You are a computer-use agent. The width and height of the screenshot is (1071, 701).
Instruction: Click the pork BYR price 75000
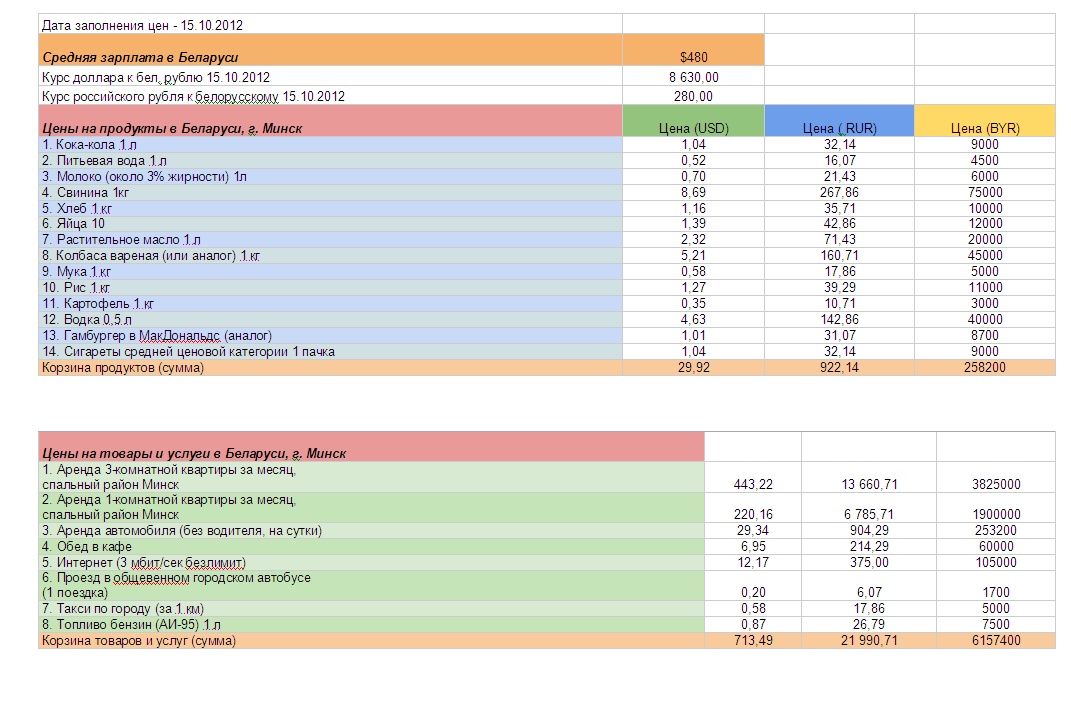984,192
